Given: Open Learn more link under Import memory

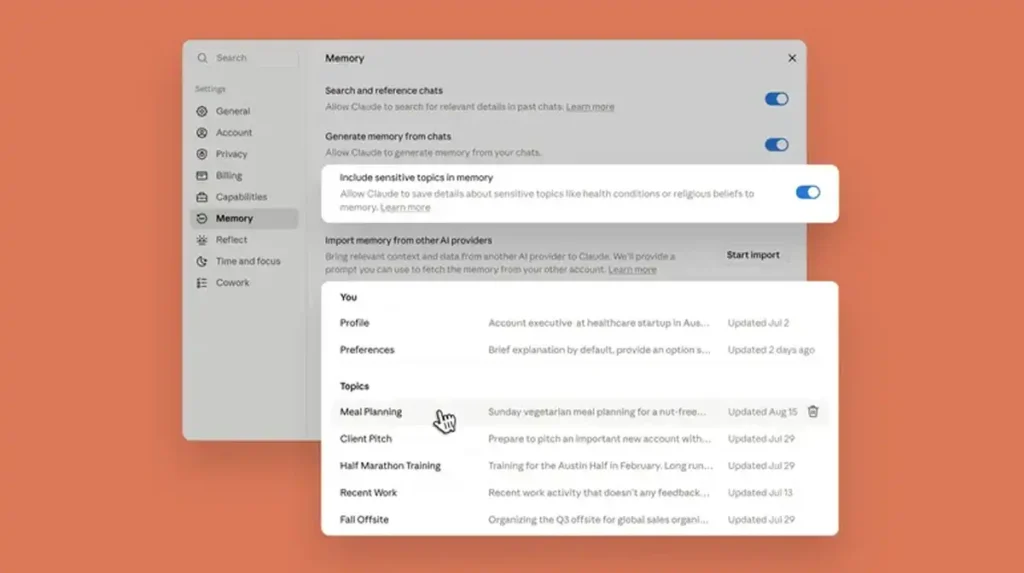Looking at the screenshot, I should coord(632,270).
